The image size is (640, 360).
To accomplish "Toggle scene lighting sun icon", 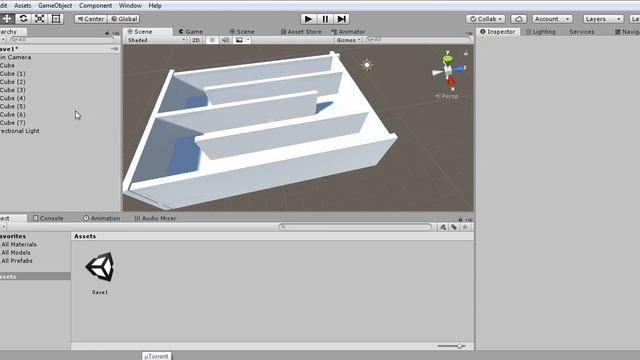I will [x=212, y=40].
